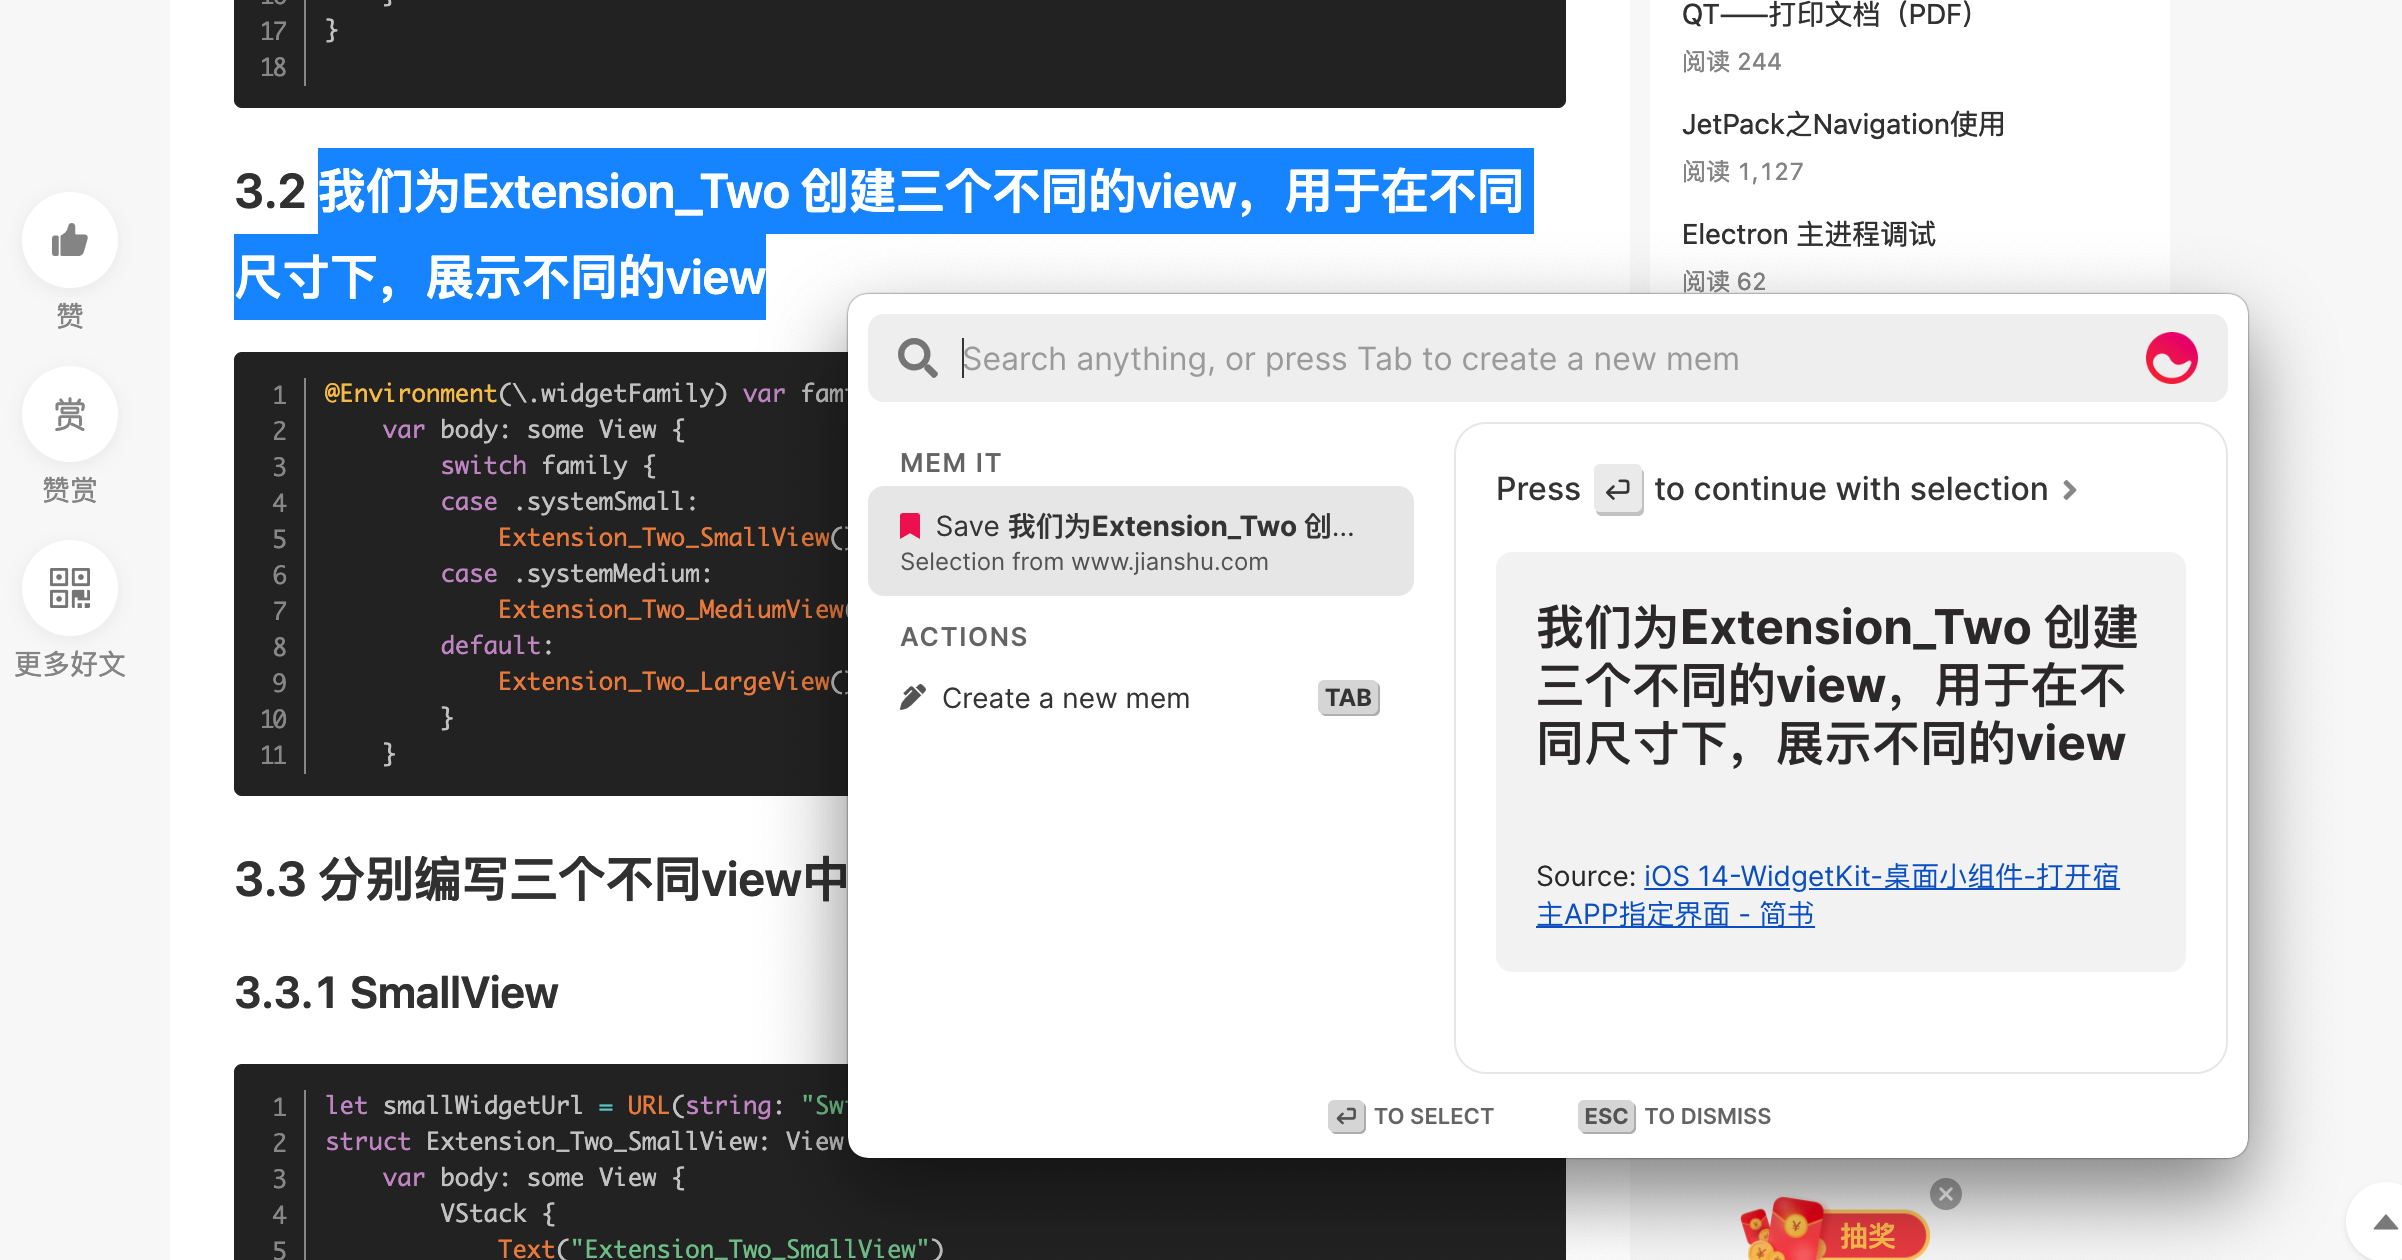Click the red Mem logo icon

(x=2171, y=358)
